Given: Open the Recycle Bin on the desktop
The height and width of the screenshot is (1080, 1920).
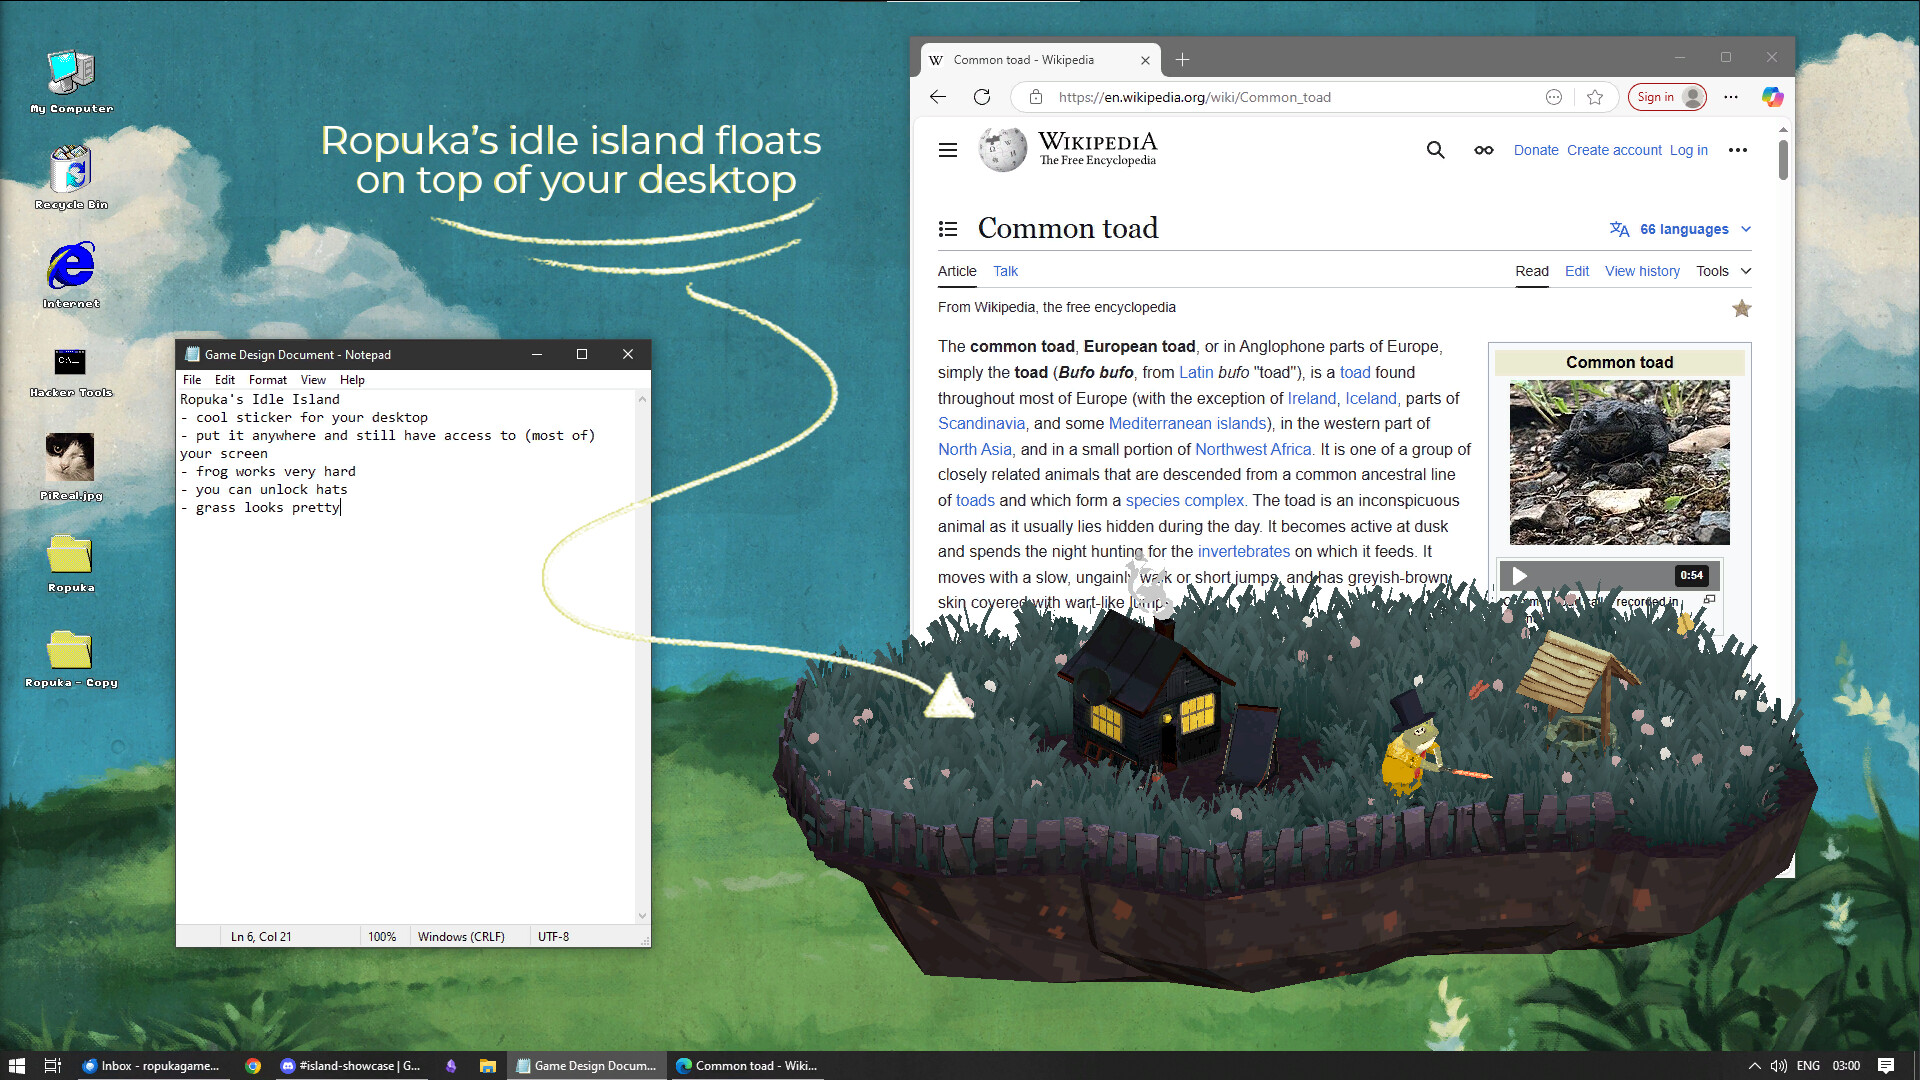Looking at the screenshot, I should [69, 170].
